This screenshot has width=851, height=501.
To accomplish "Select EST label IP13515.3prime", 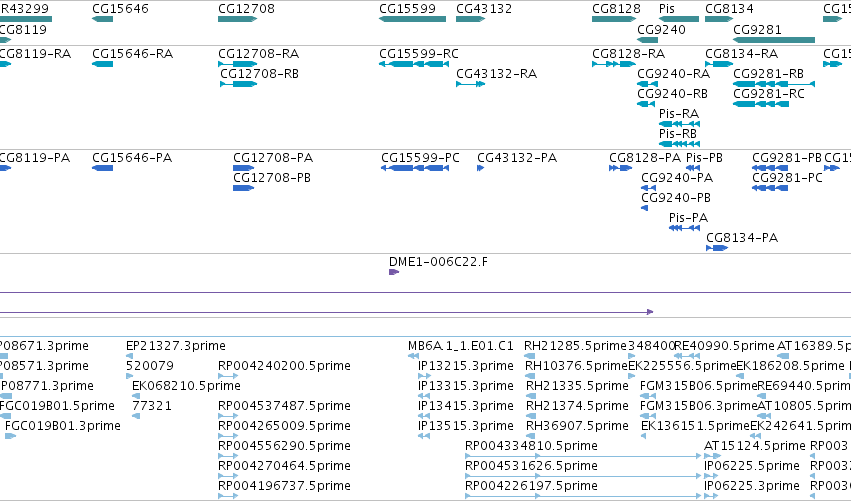I will pos(466,426).
